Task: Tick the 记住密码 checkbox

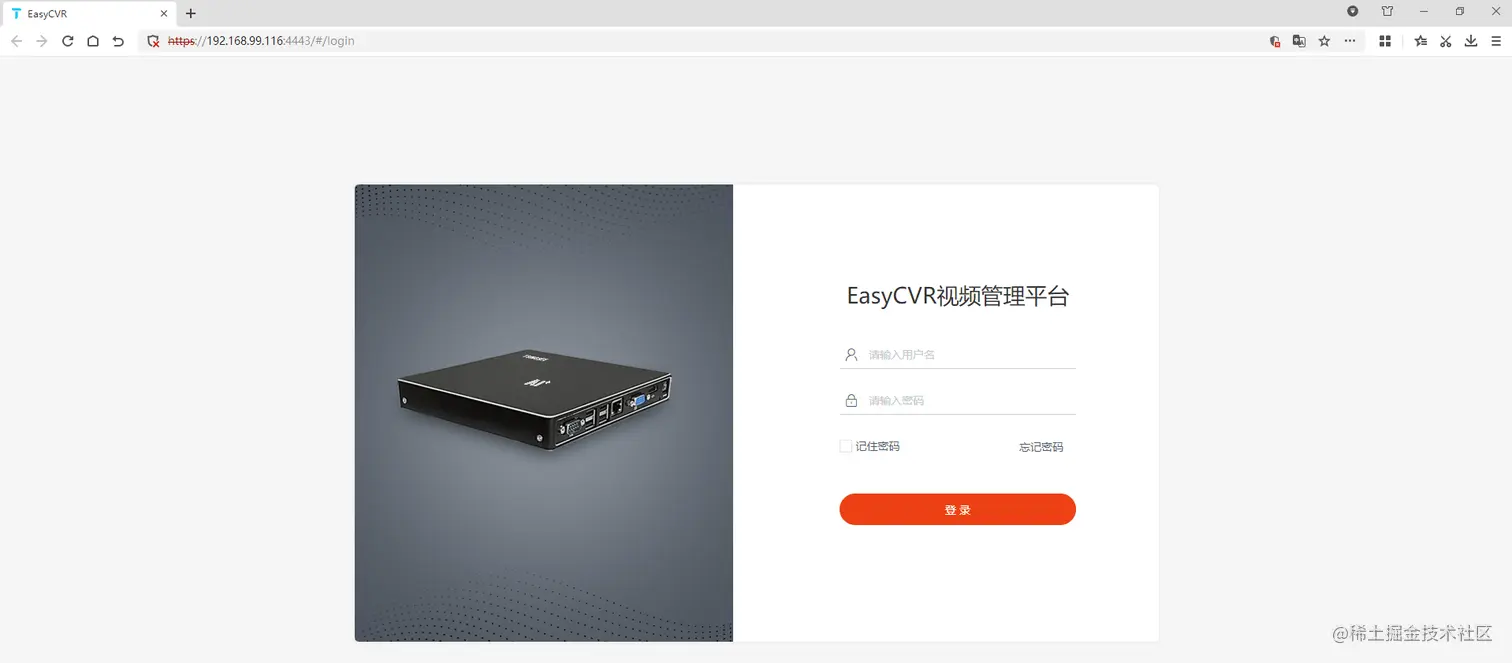Action: pos(846,446)
